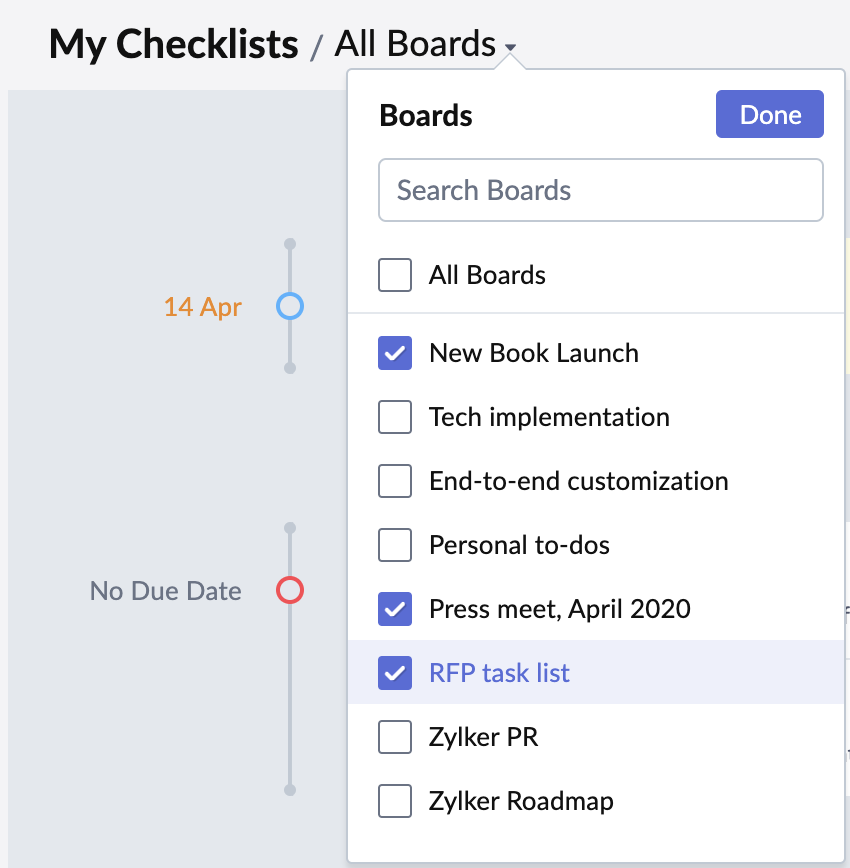Check the Zylker PR checkbox
This screenshot has width=850, height=868.
pos(395,737)
